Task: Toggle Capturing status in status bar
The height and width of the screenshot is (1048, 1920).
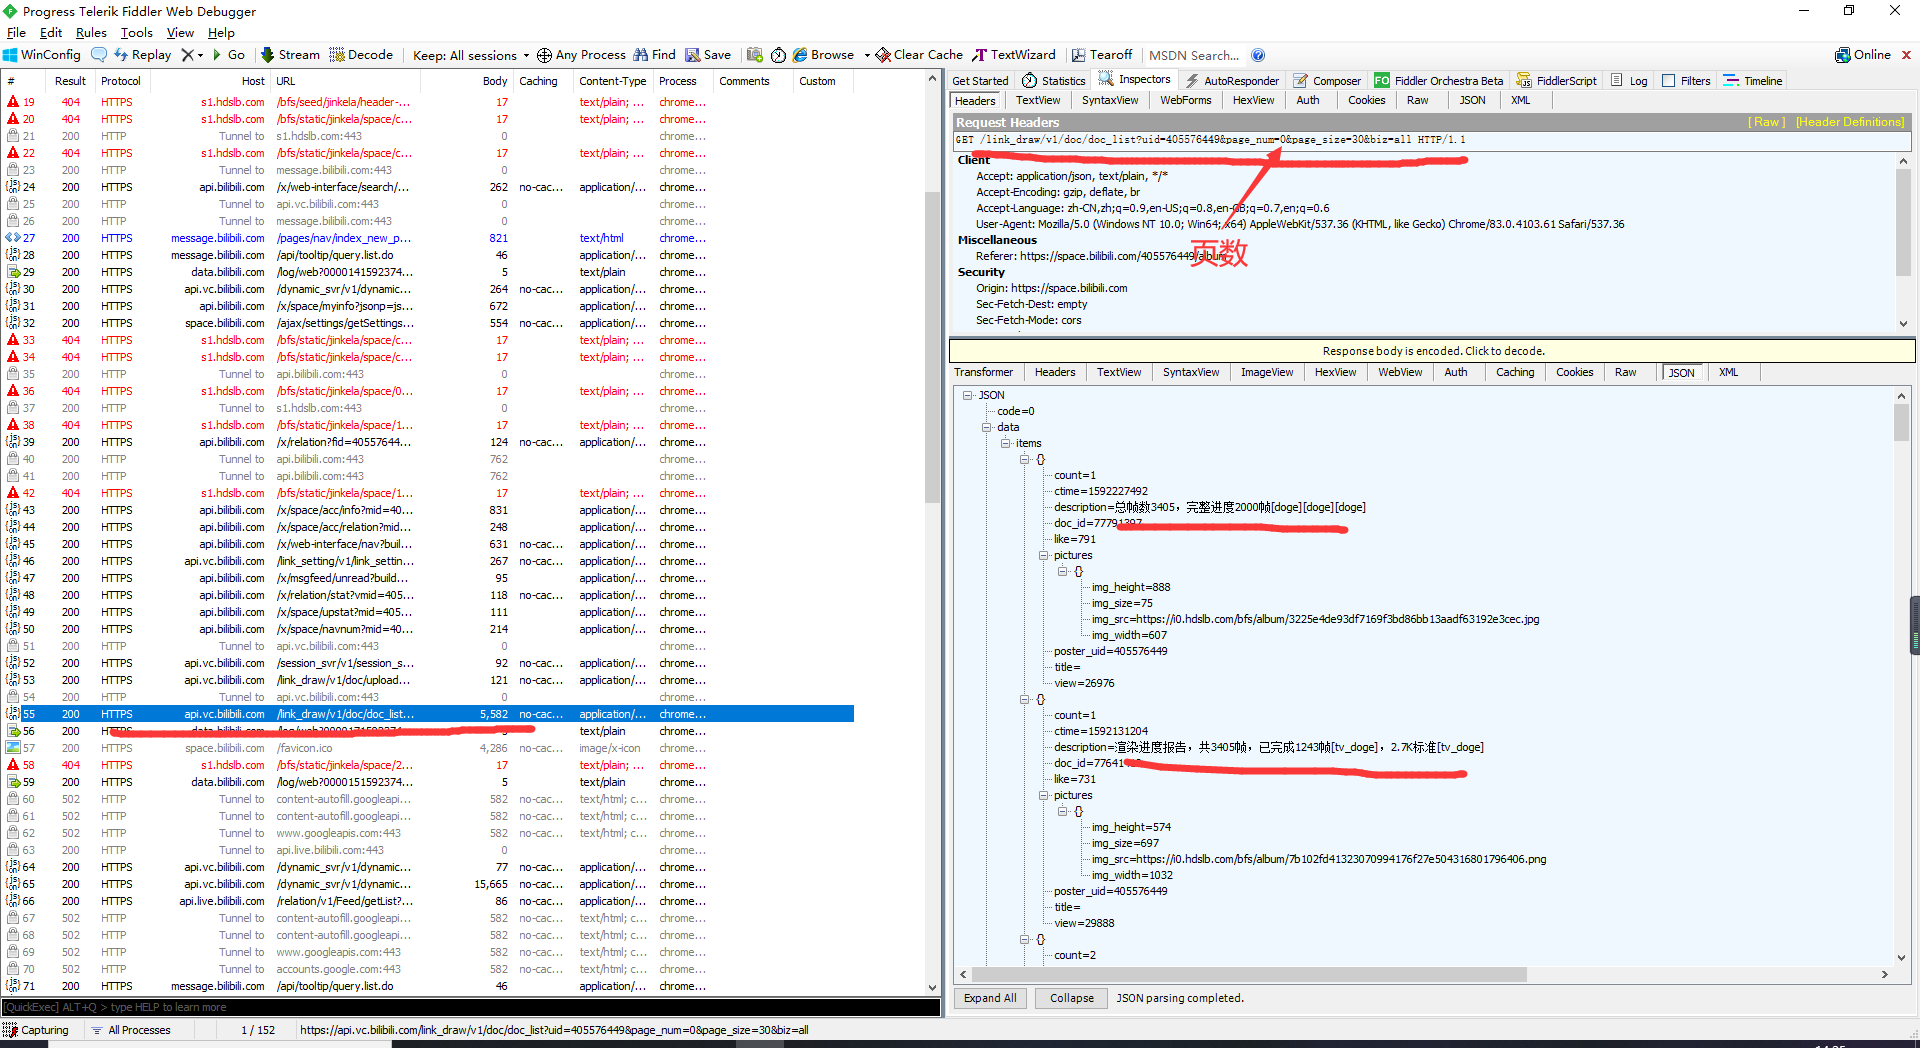Action: click(x=36, y=1030)
